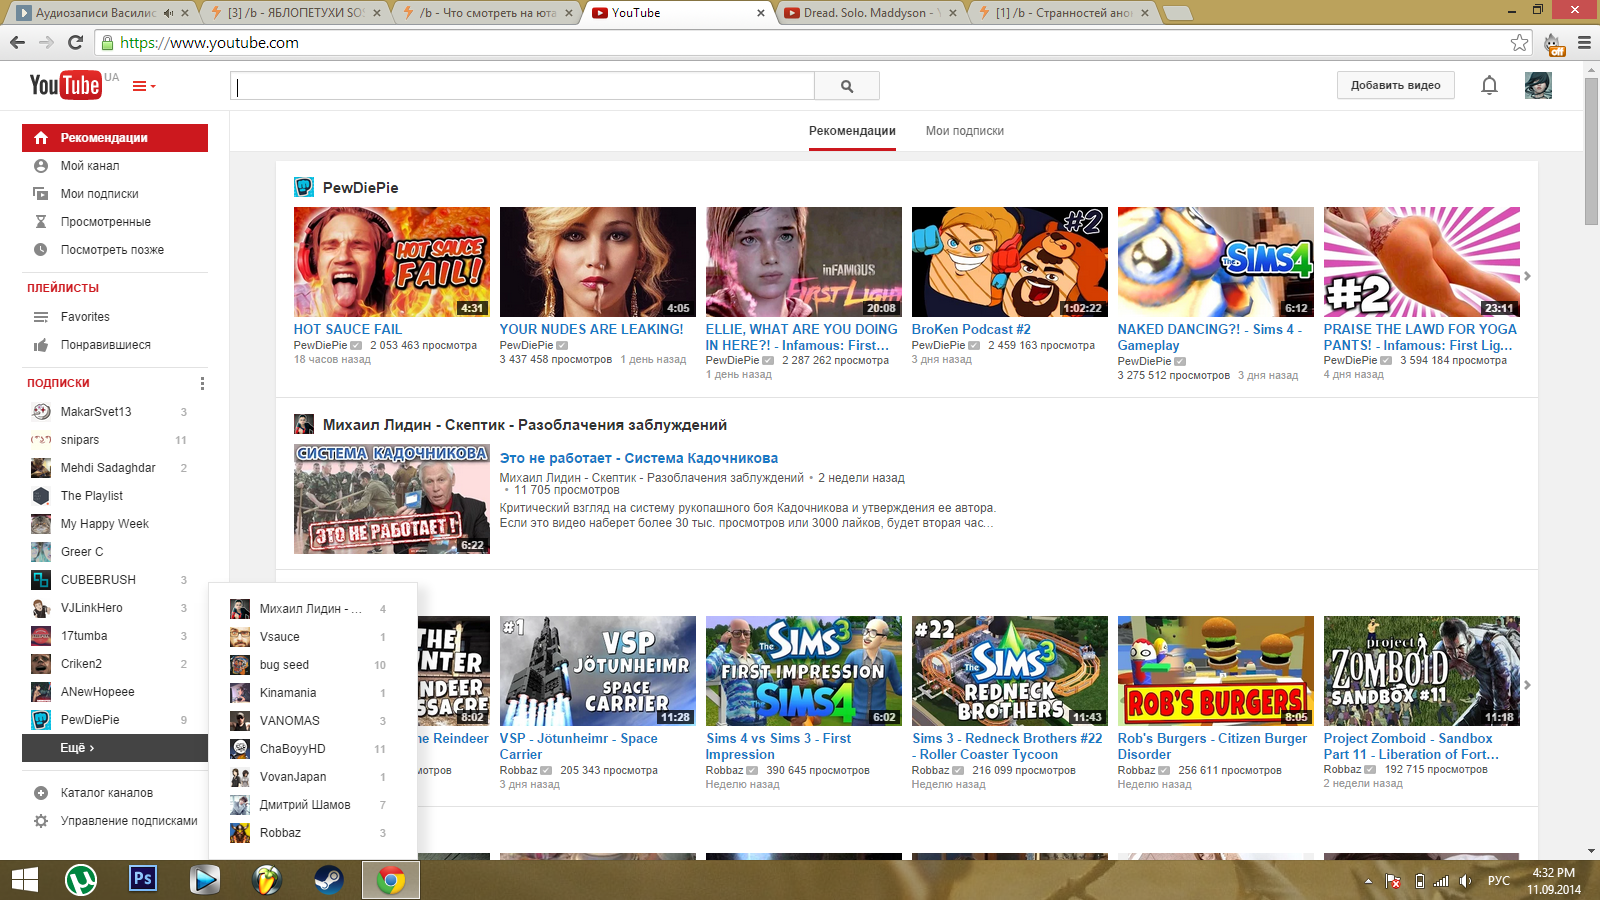Open Photoshop from the taskbar
Screen dimensions: 1600x900
point(143,880)
